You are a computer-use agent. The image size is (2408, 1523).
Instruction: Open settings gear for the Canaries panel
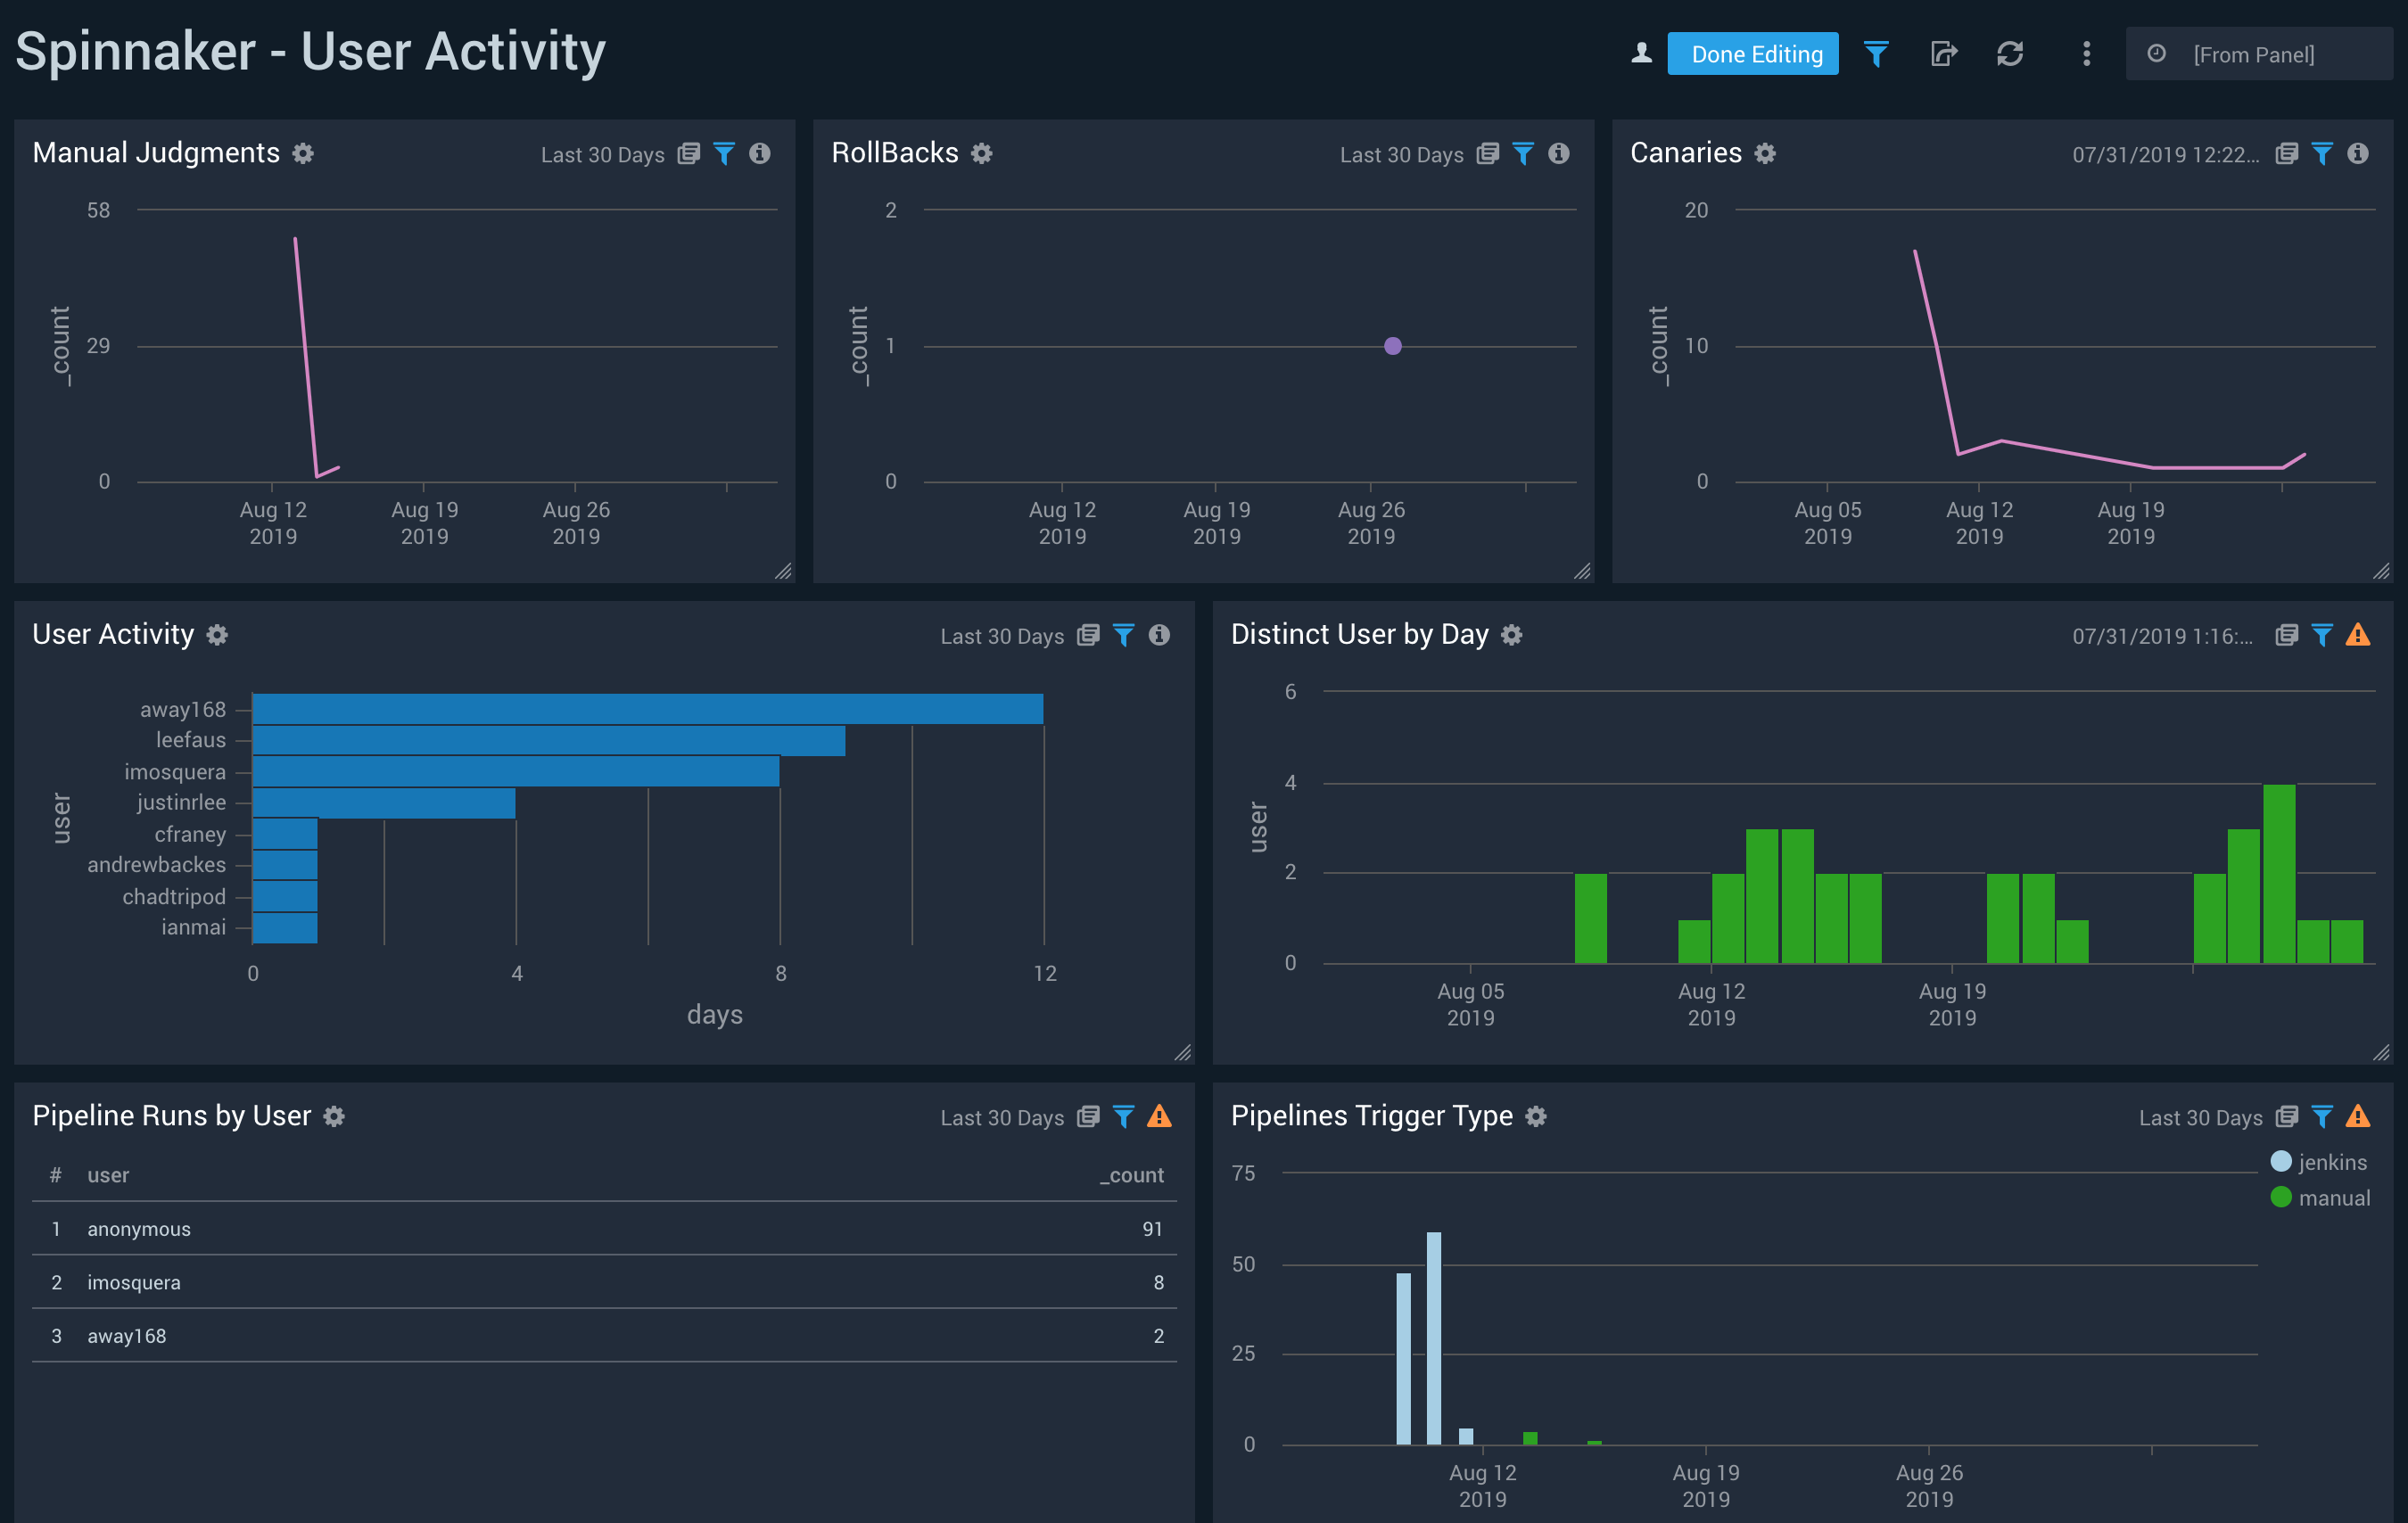pyautogui.click(x=1765, y=153)
